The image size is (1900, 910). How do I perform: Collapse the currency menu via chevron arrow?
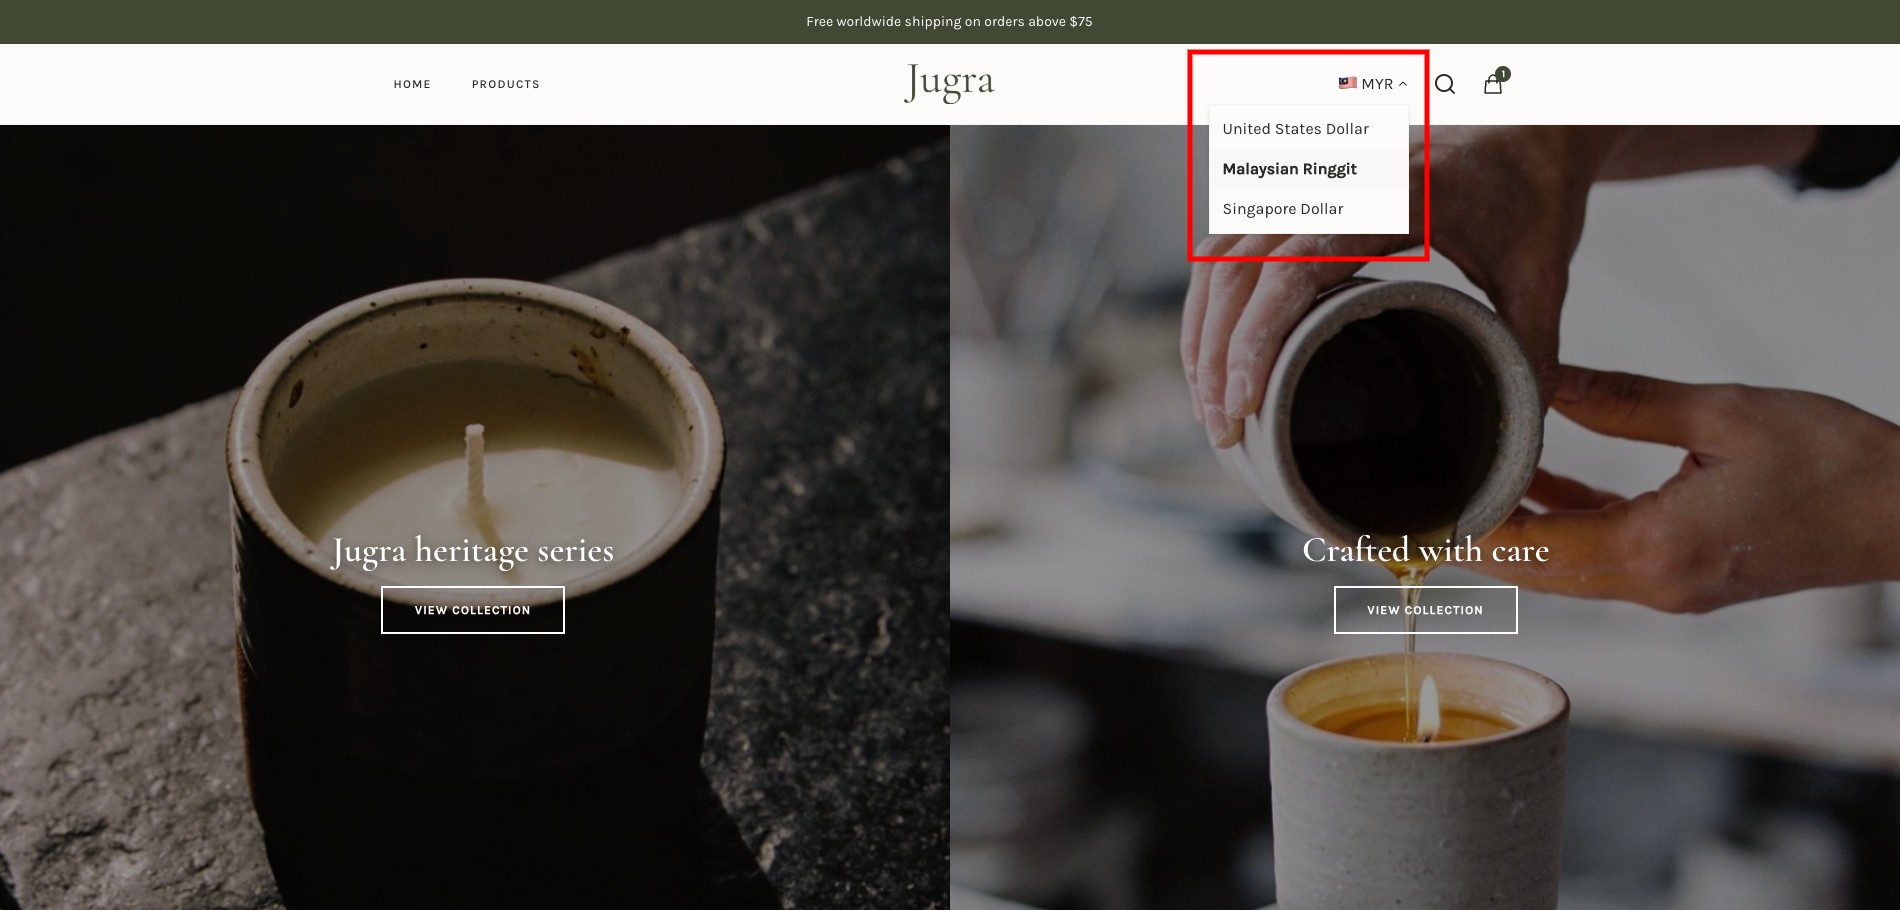coord(1403,84)
